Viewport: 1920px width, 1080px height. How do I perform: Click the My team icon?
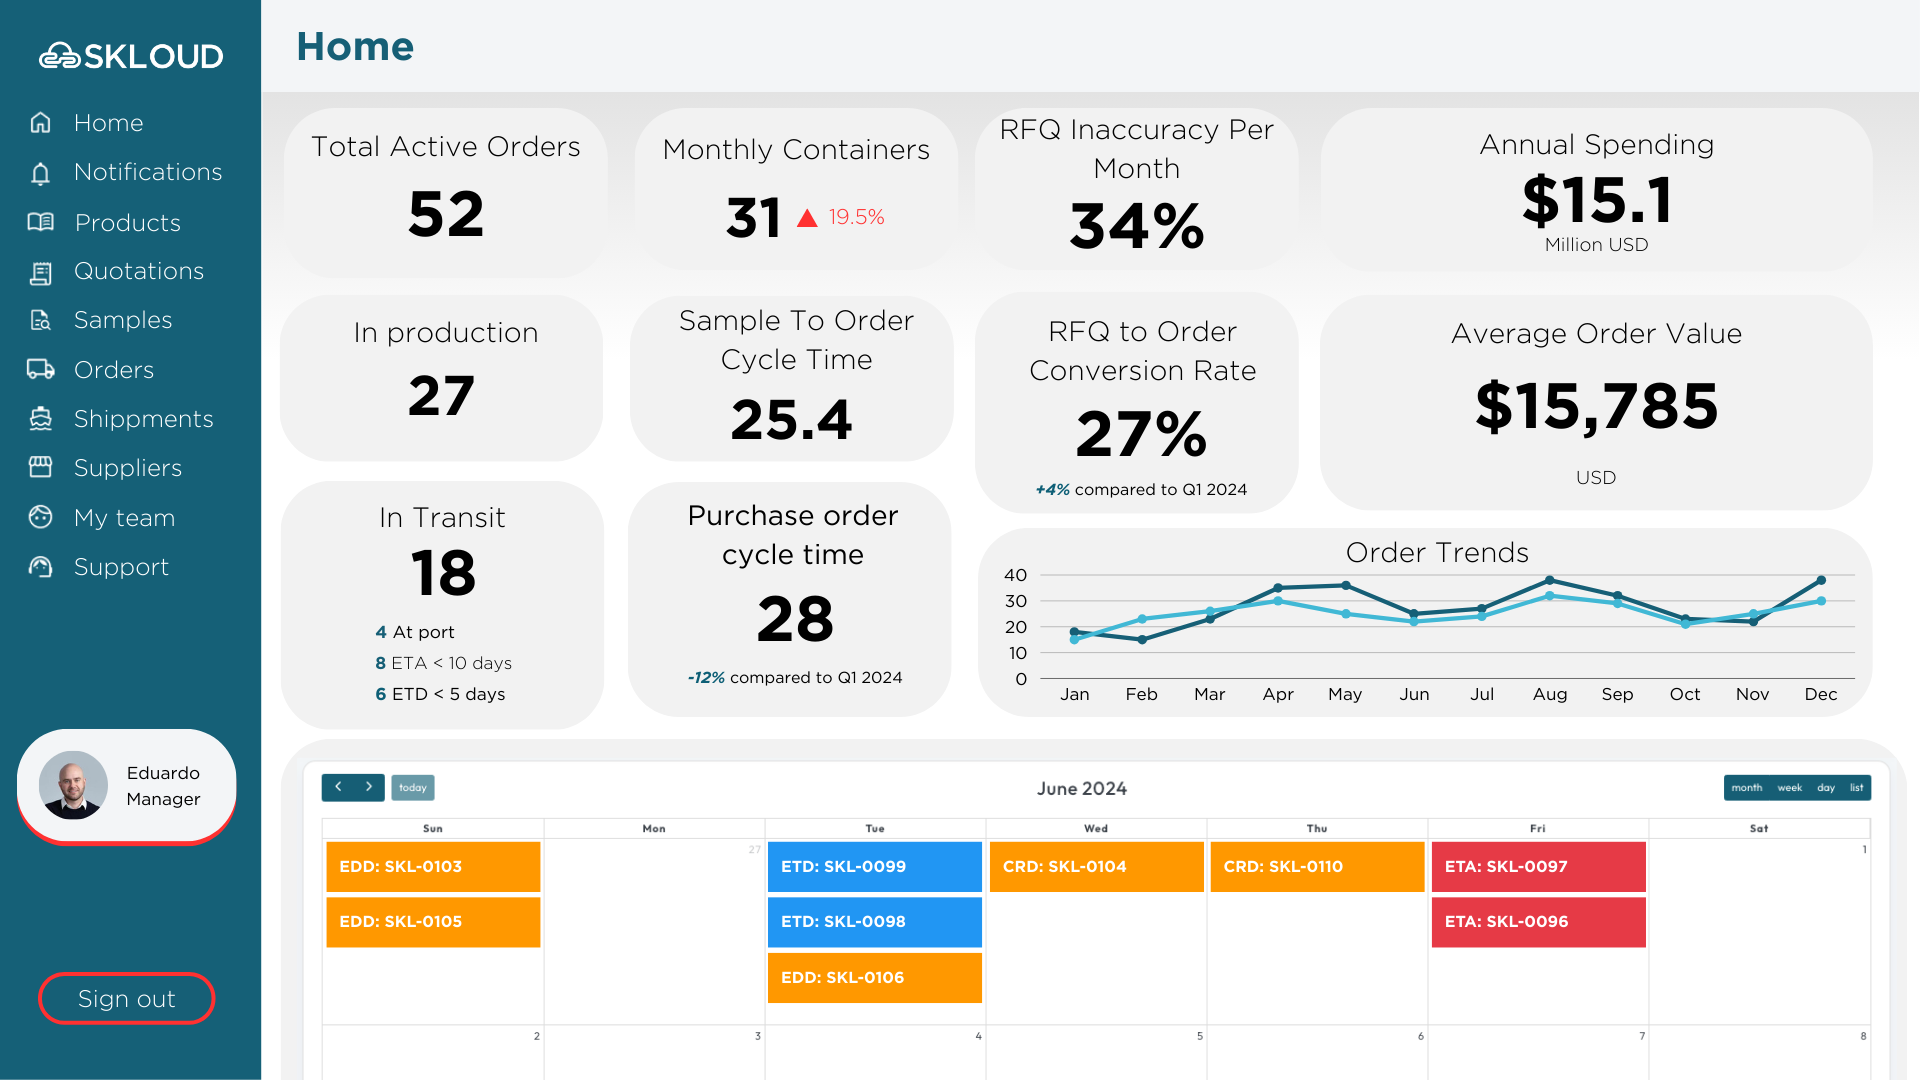(x=40, y=517)
